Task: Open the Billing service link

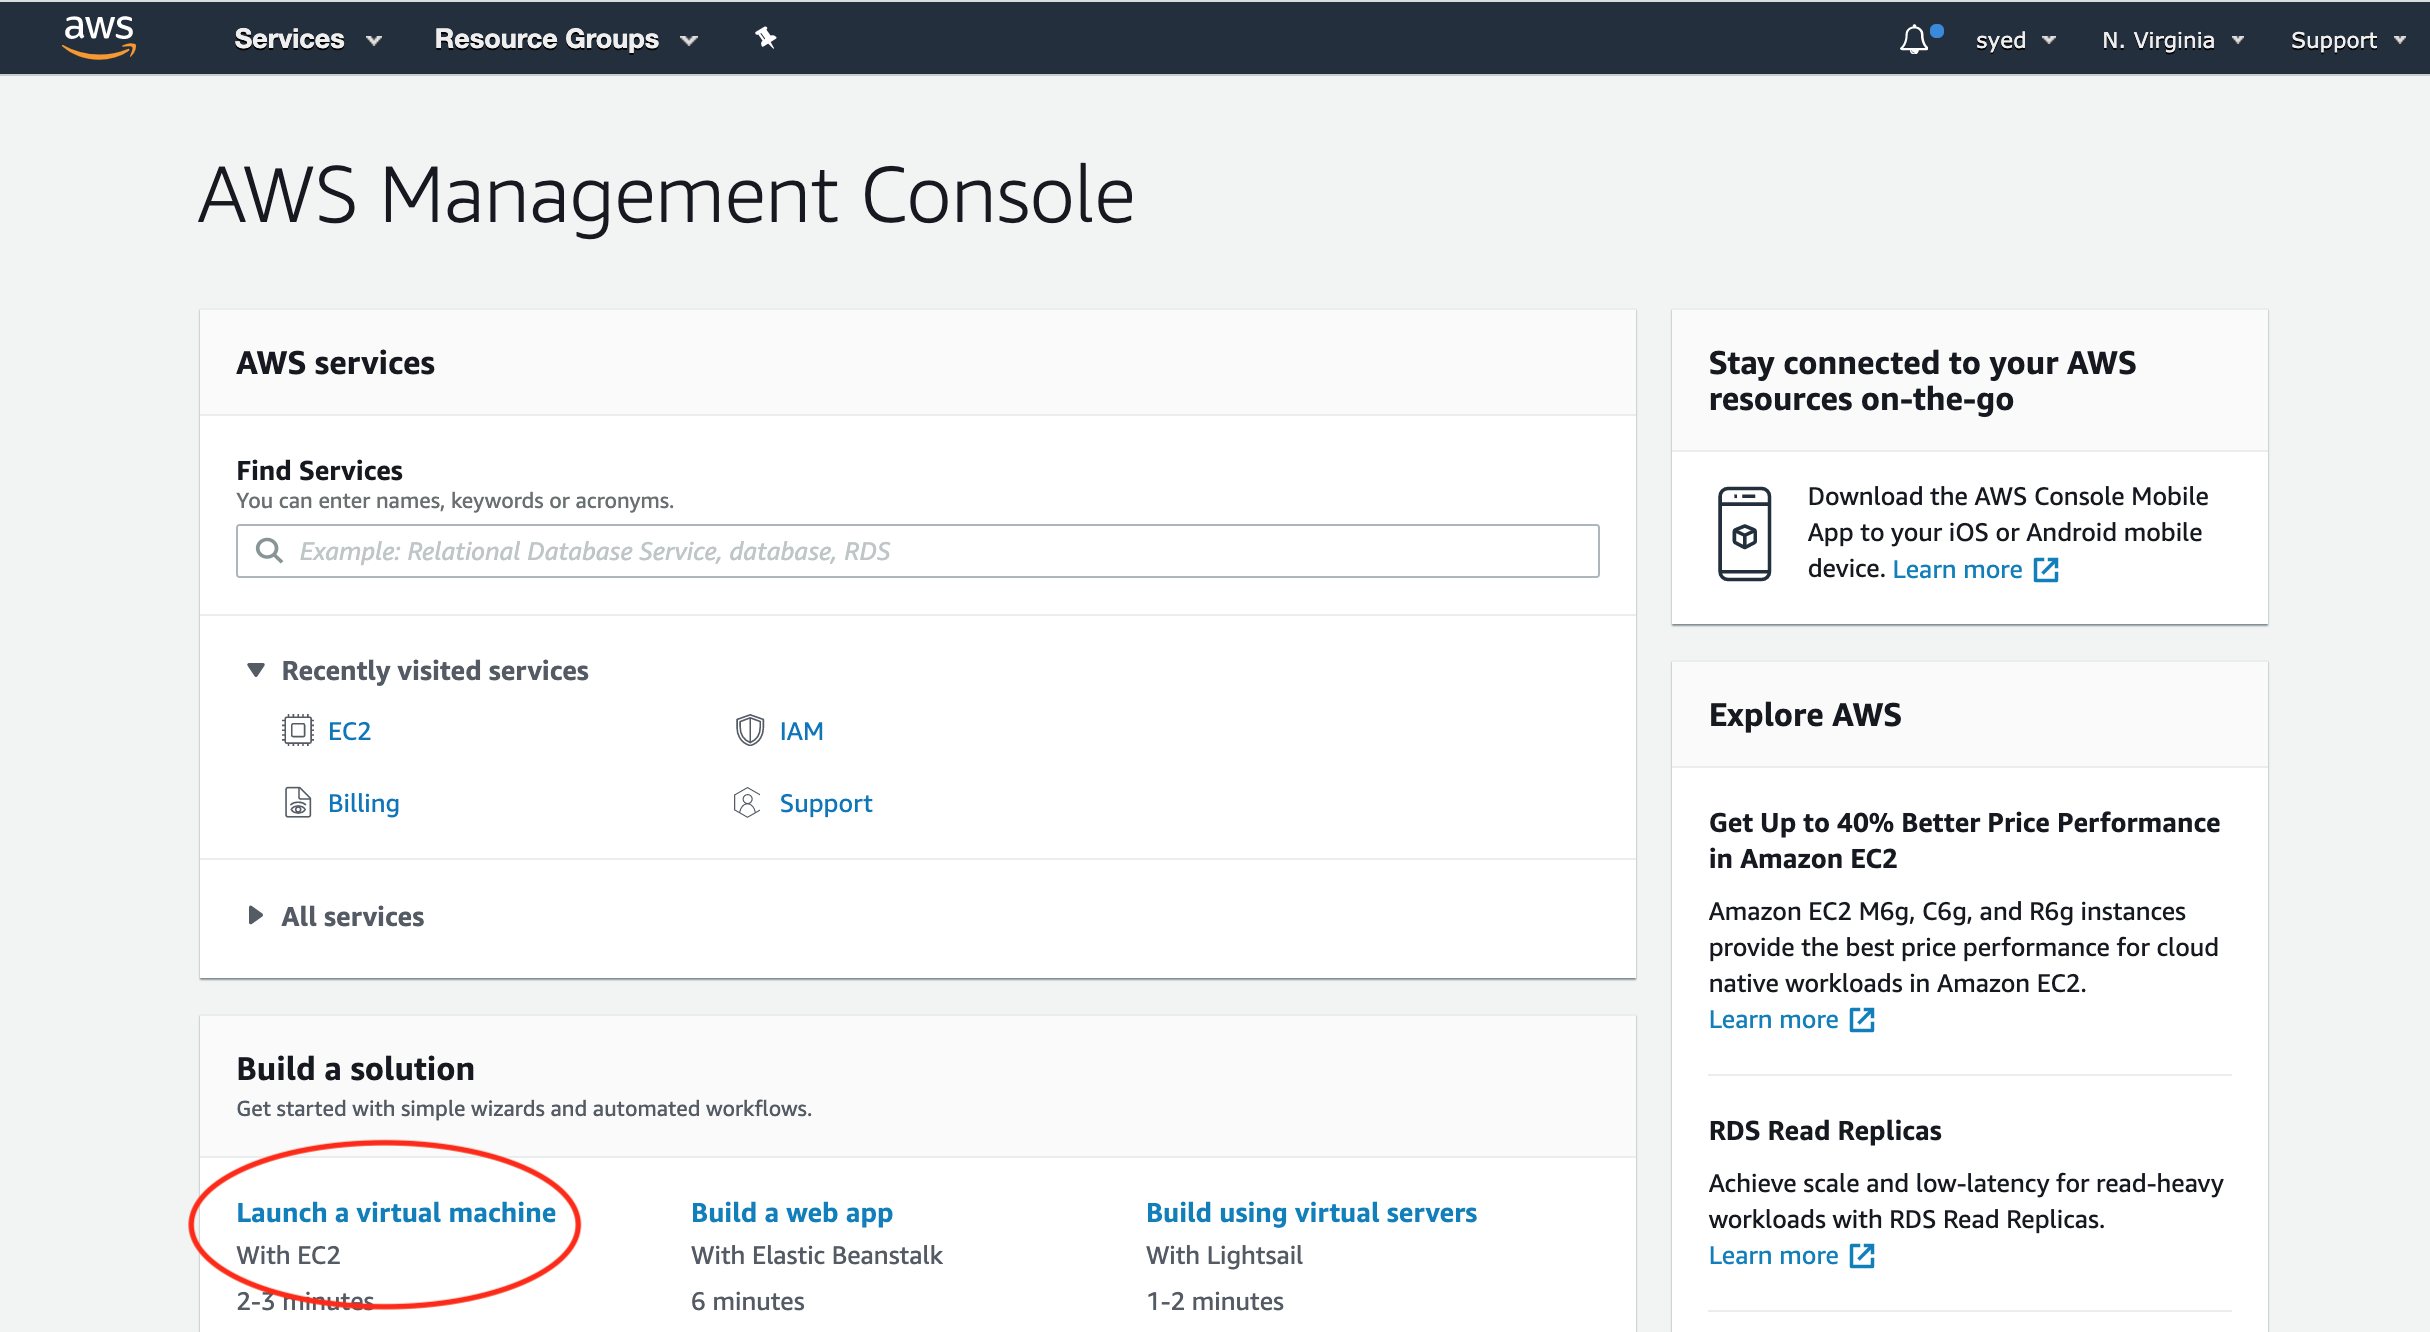Action: [x=363, y=803]
